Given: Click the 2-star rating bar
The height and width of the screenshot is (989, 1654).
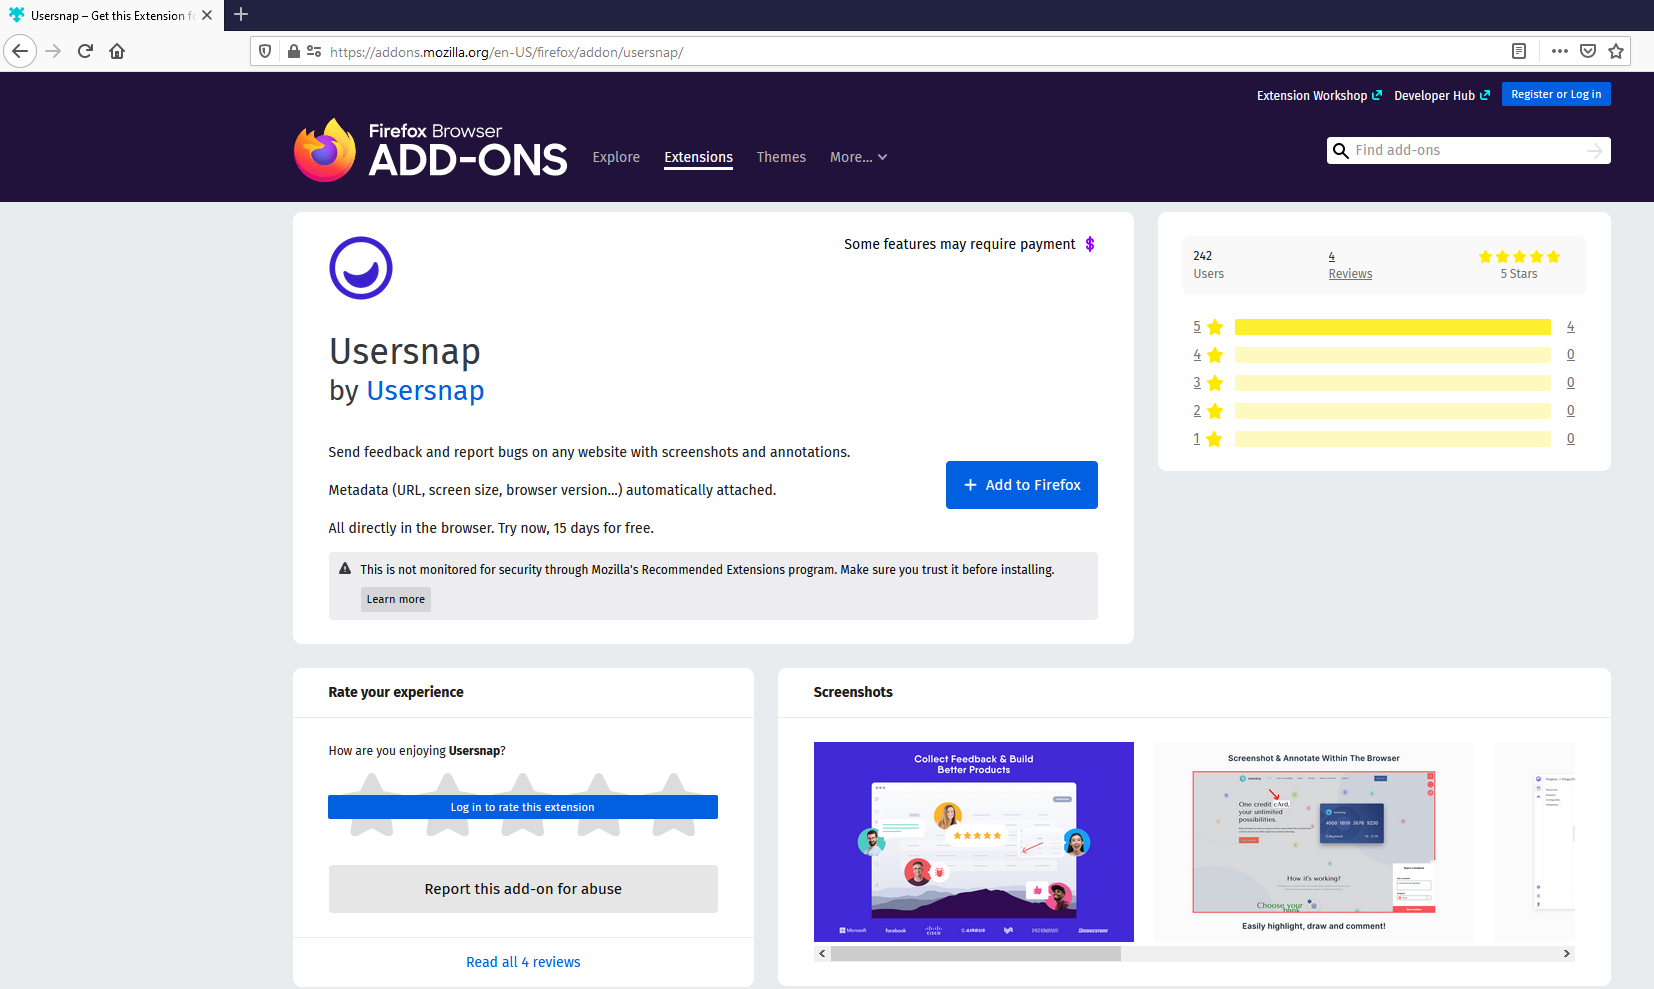Looking at the screenshot, I should 1393,411.
